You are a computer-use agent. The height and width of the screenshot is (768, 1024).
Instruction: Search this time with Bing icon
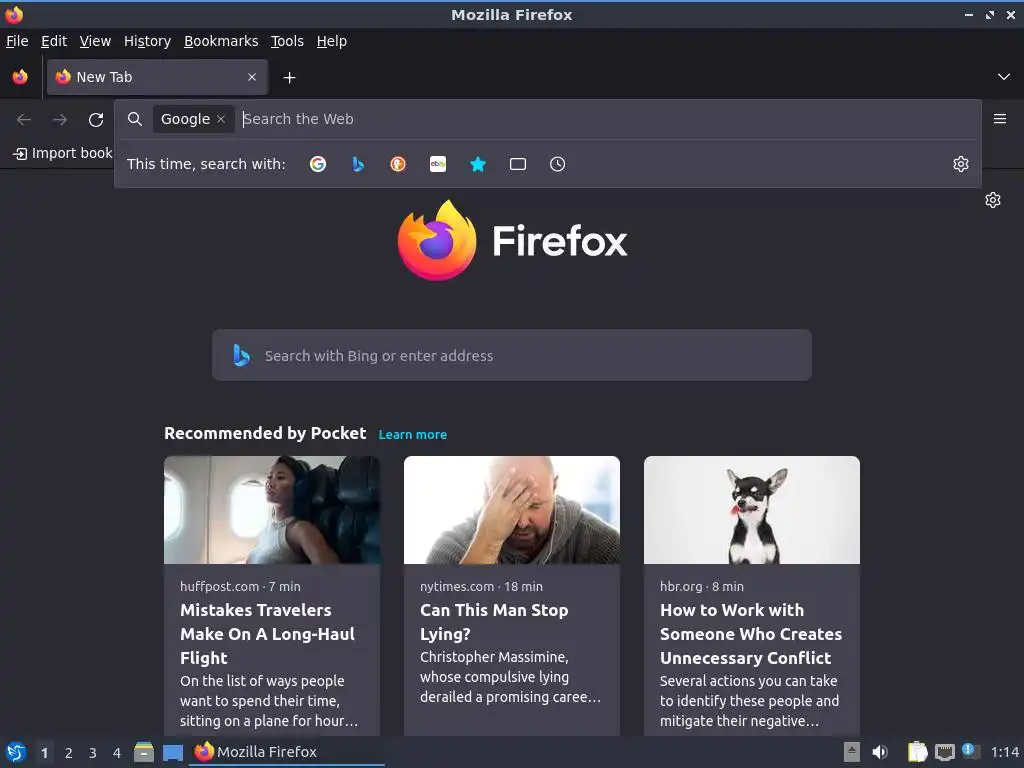click(358, 164)
